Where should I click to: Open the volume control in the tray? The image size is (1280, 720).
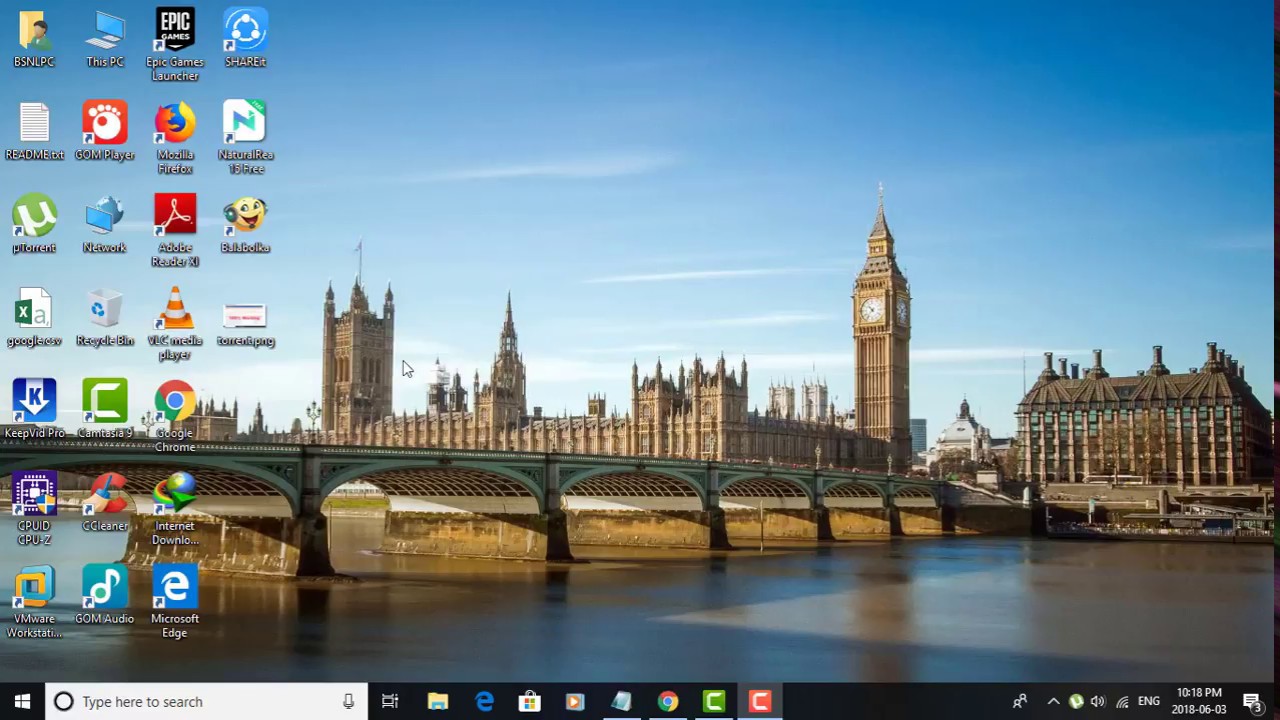1098,702
